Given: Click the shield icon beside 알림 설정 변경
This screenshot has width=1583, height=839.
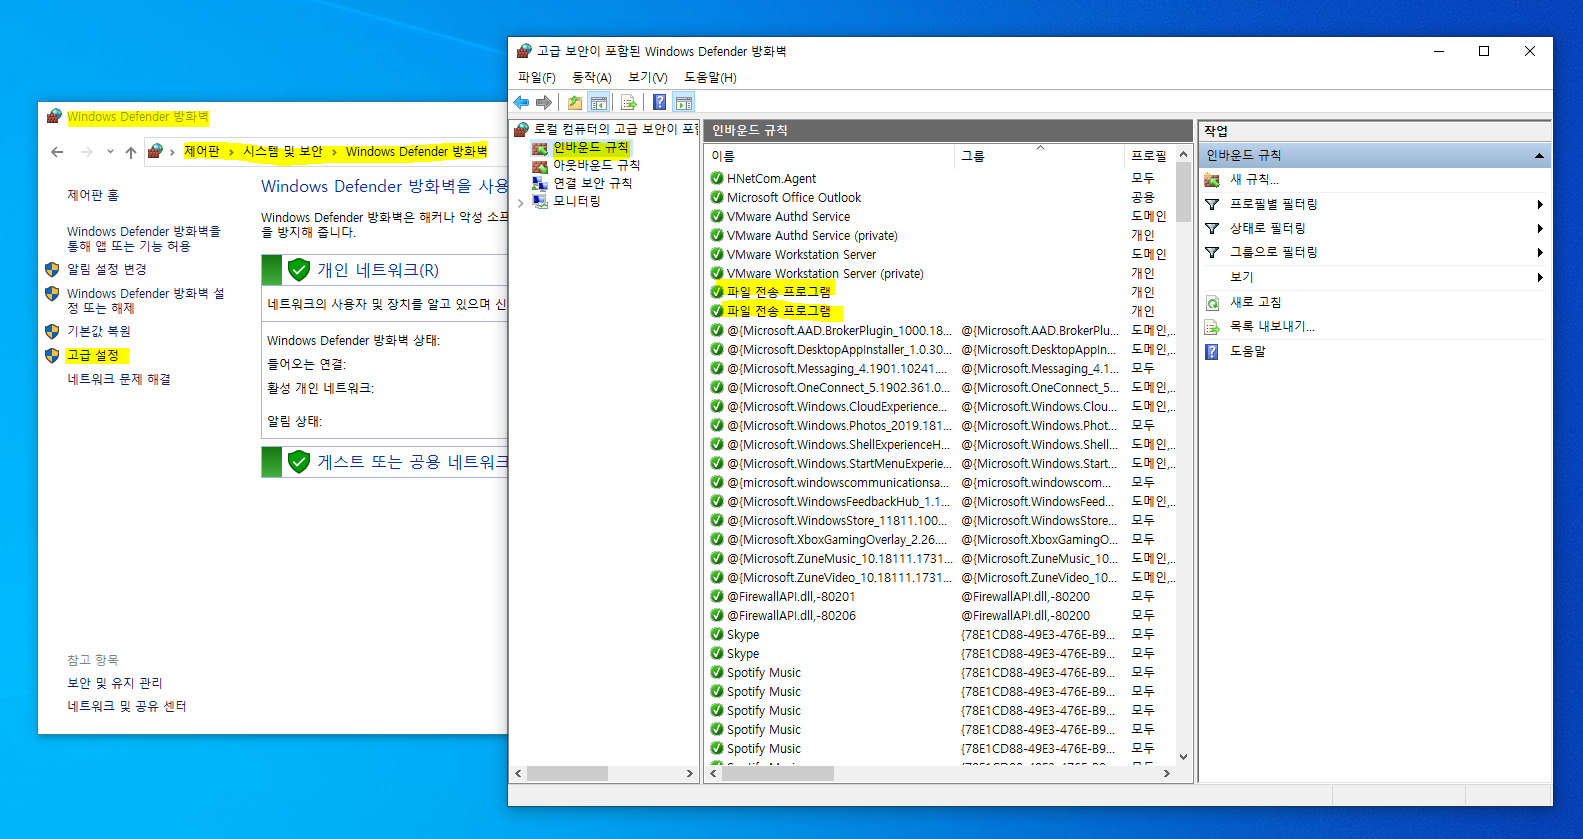Looking at the screenshot, I should [x=52, y=269].
